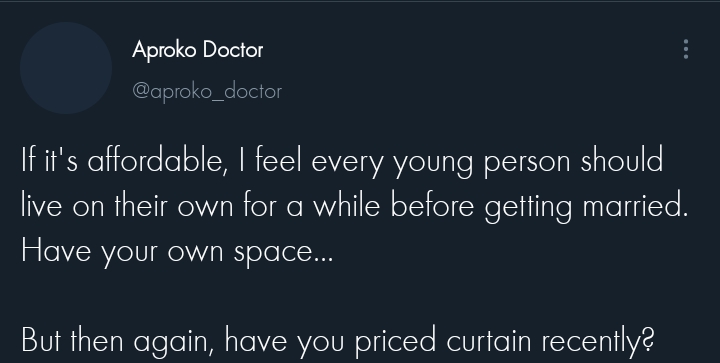
Task: Click the word "recently?" at the tweet's end
Action: (x=598, y=341)
